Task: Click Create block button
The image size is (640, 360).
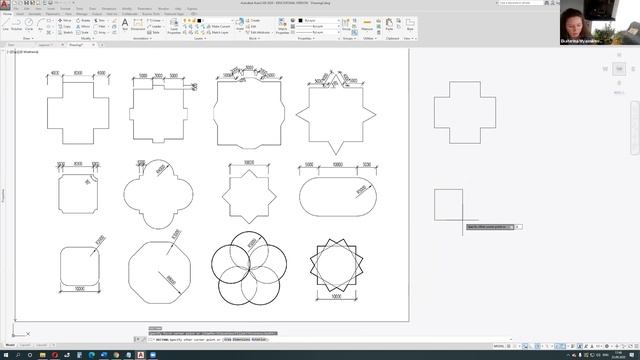Action: coord(253,20)
